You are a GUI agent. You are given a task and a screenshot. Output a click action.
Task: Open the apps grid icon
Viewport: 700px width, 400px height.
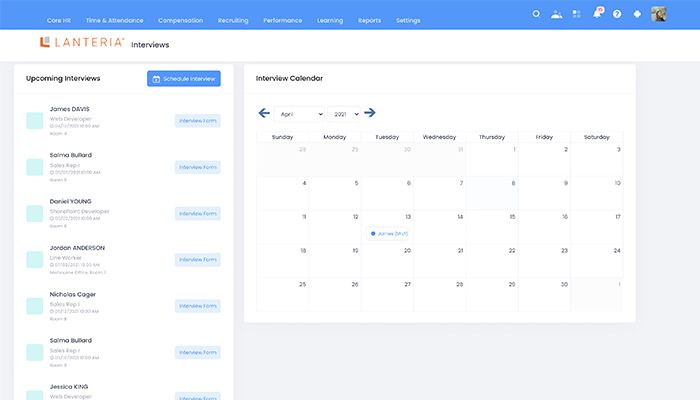pyautogui.click(x=576, y=14)
